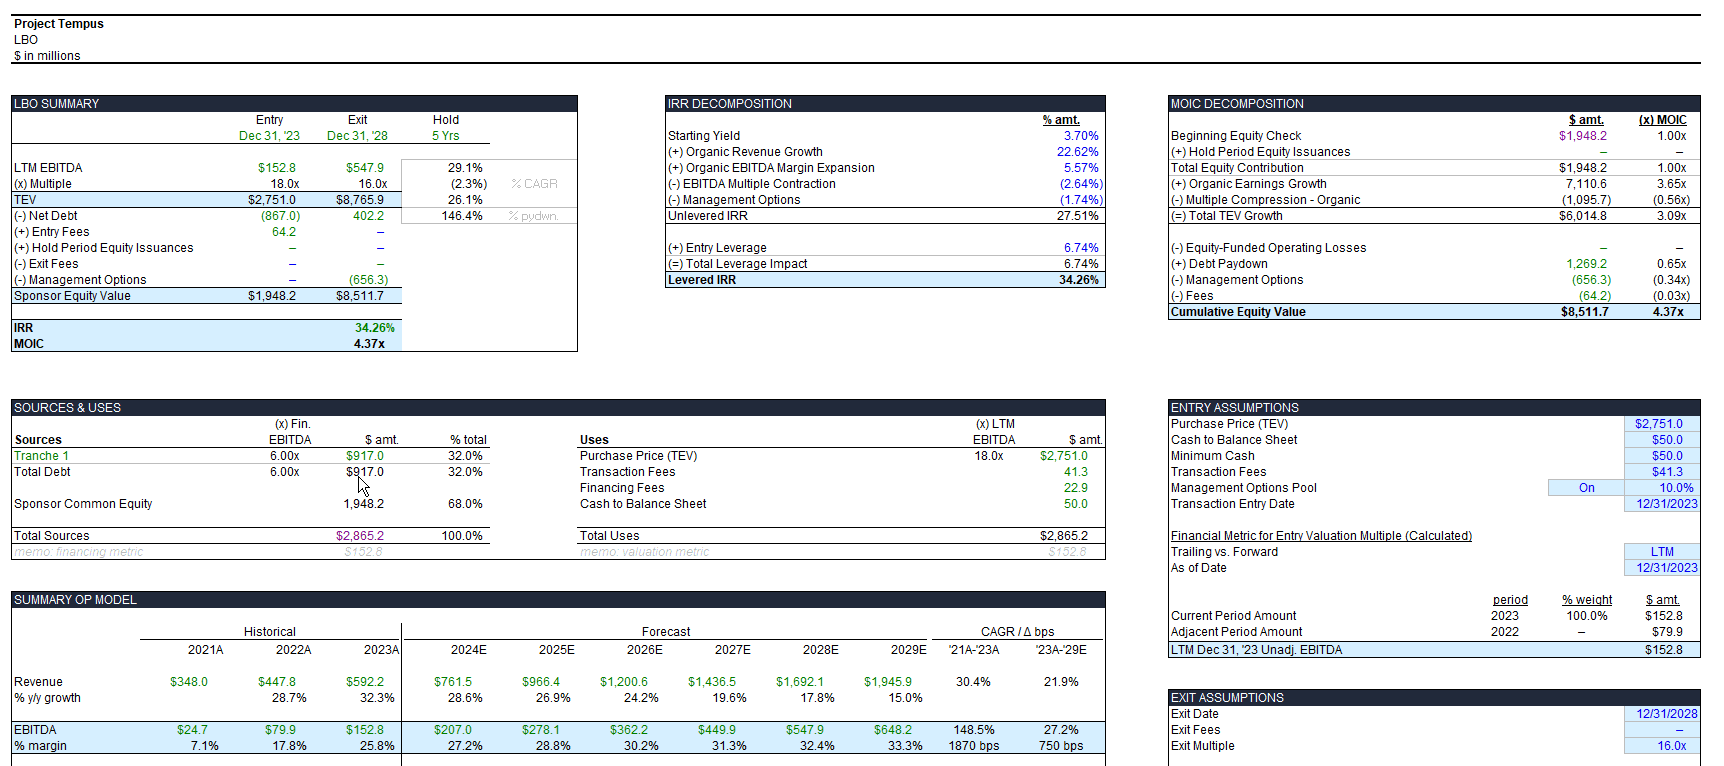The image size is (1724, 766).
Task: Click the underlined Financial Metric for Entry Valuation heading
Action: point(1321,536)
